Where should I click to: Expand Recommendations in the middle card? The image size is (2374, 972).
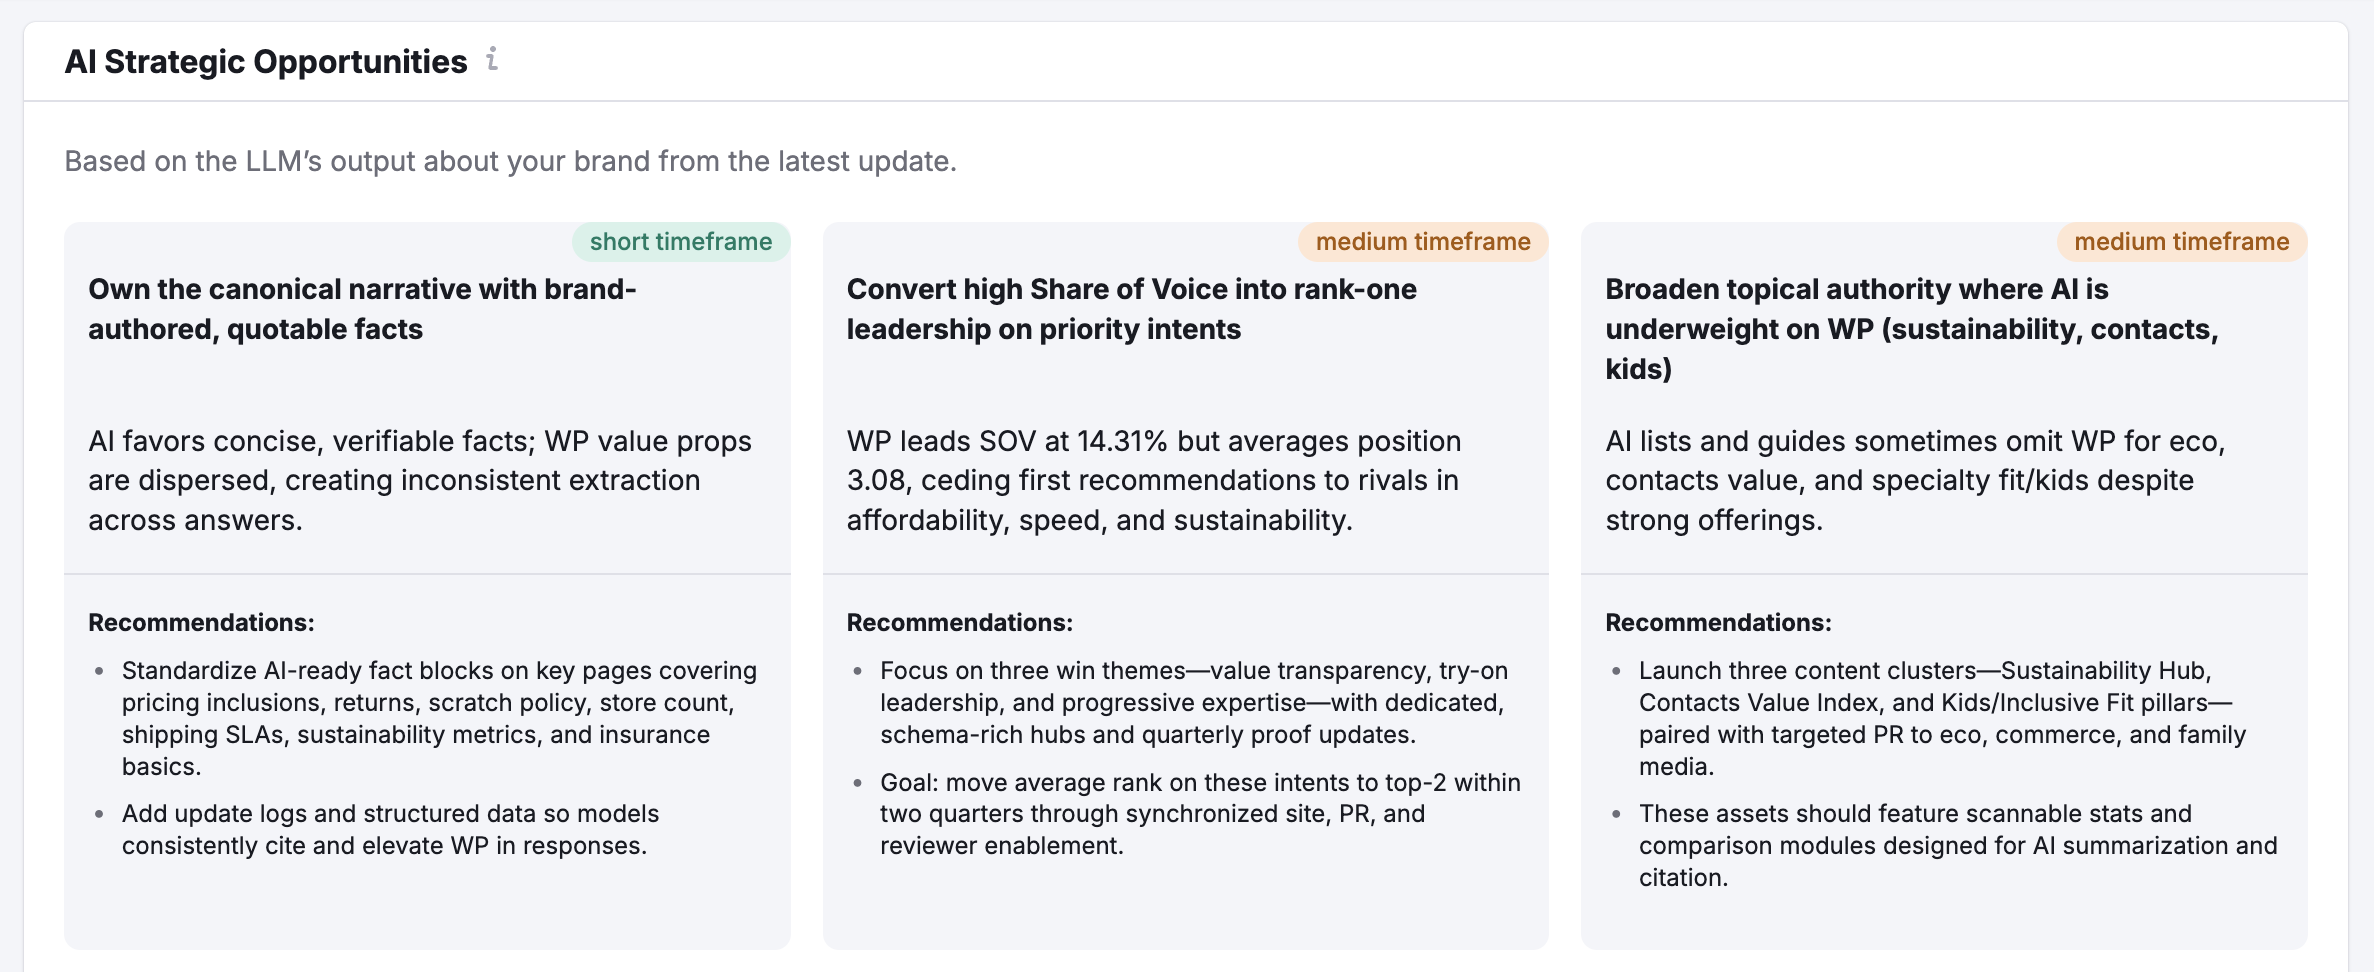(960, 622)
